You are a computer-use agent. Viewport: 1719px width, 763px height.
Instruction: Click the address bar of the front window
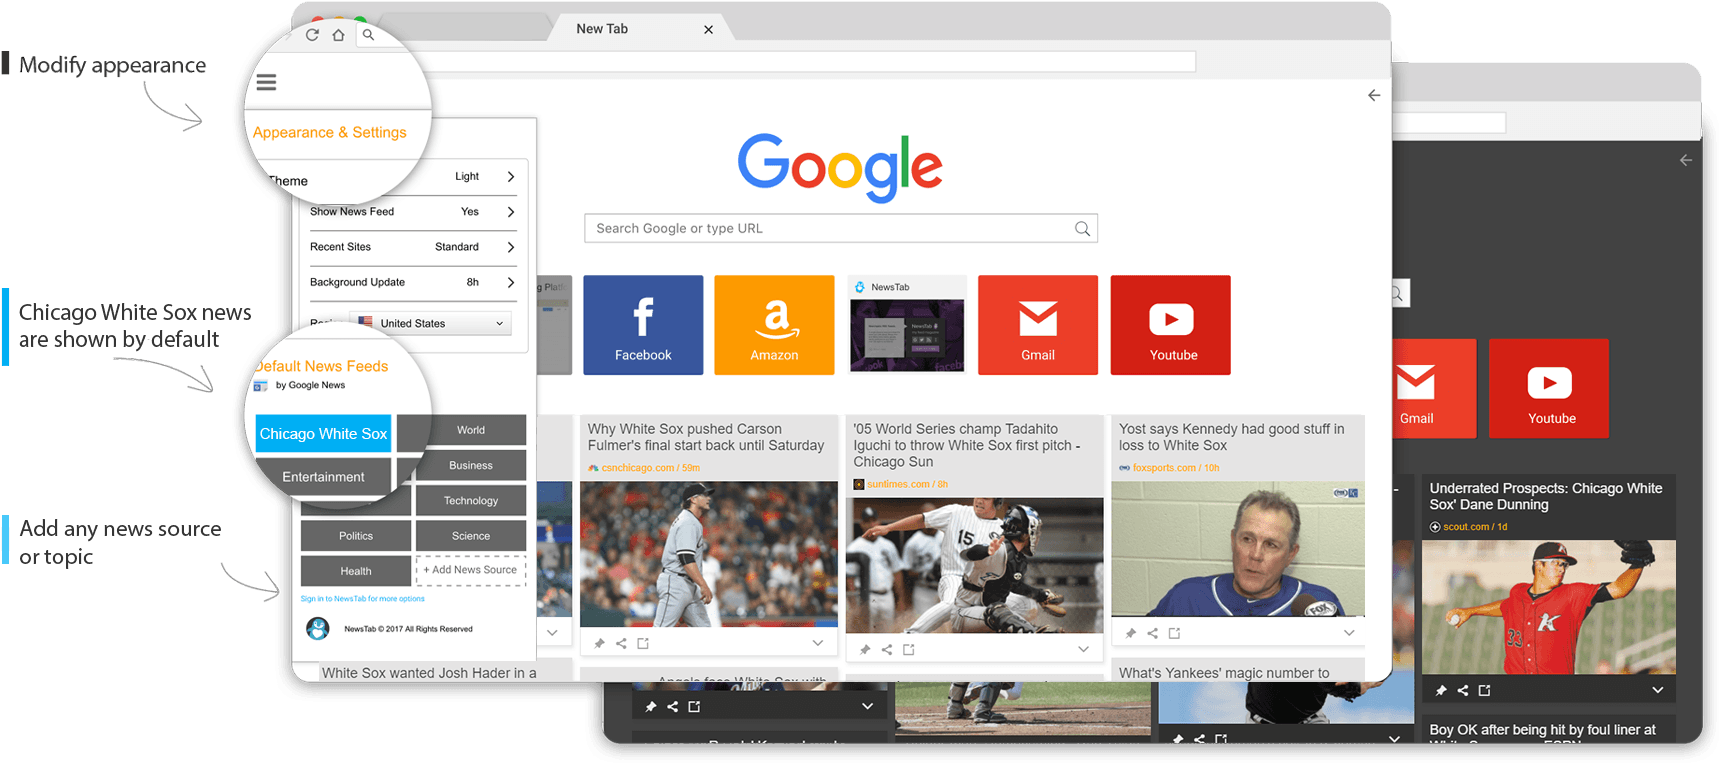(810, 62)
